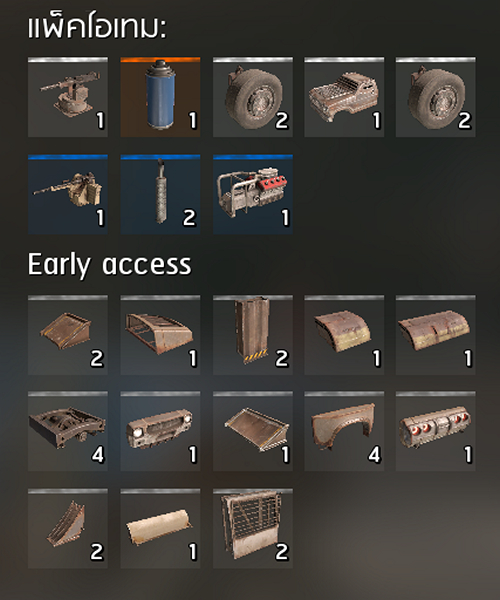Click the blue-rarity heavy machine gun item
Viewport: 500px width, 600px height.
pyautogui.click(x=68, y=194)
